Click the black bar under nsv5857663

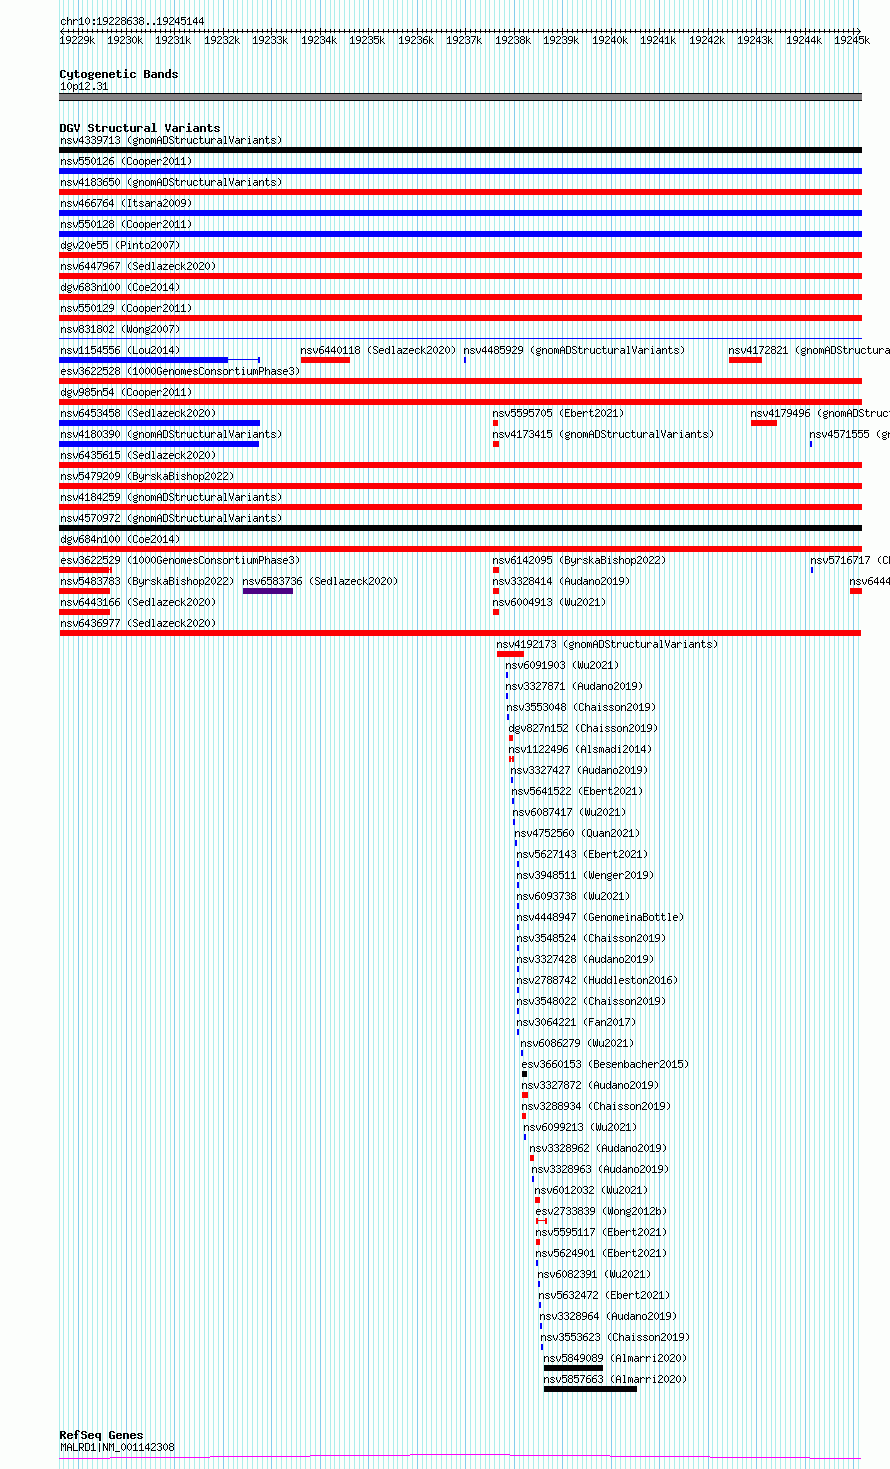tap(590, 1389)
